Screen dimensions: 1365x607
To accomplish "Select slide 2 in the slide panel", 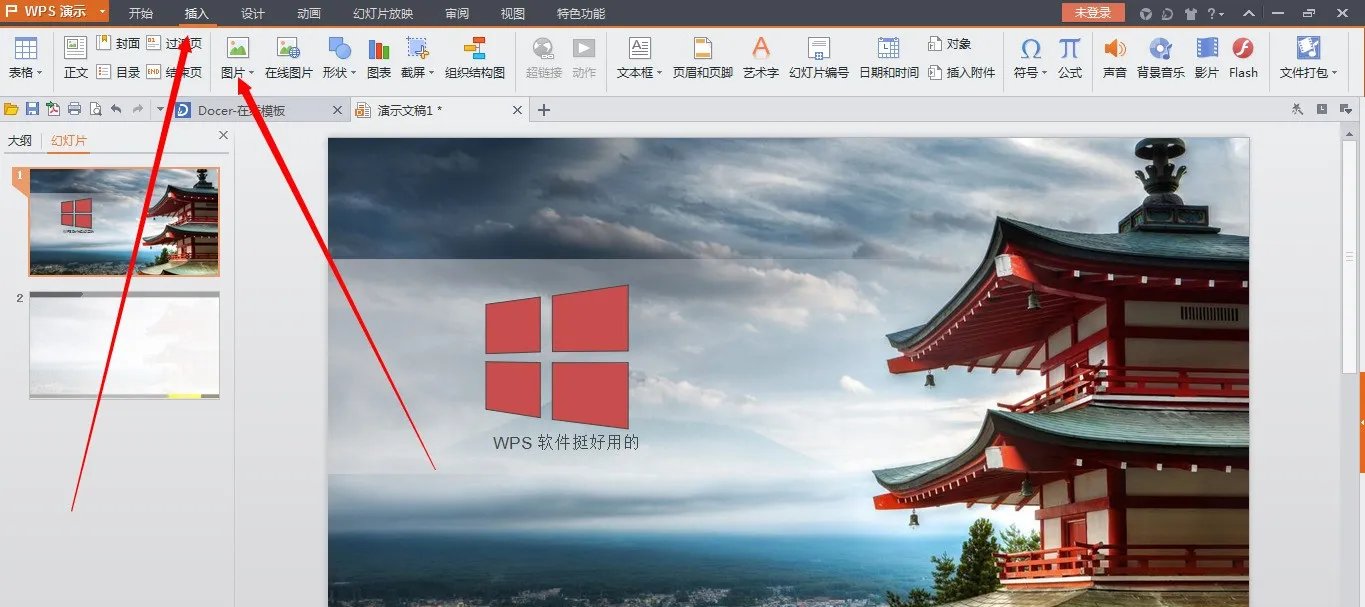I will click(125, 345).
